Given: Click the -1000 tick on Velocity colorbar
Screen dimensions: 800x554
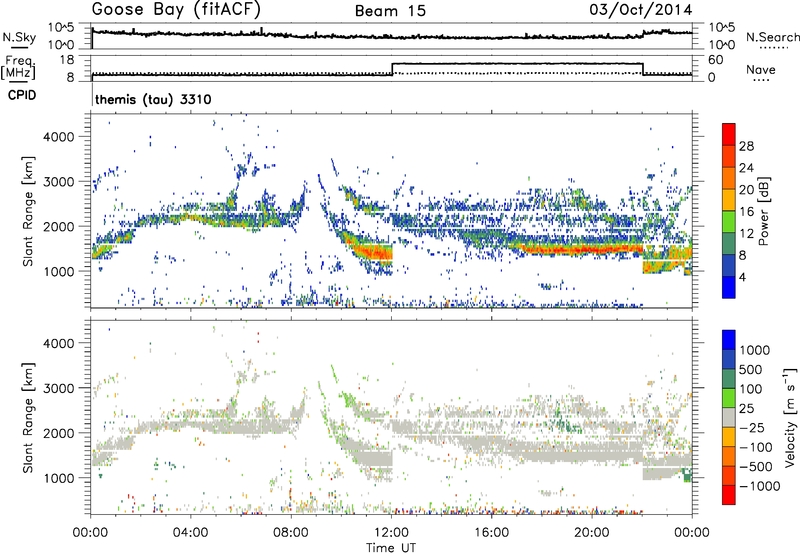Looking at the screenshot, I should pos(760,486).
